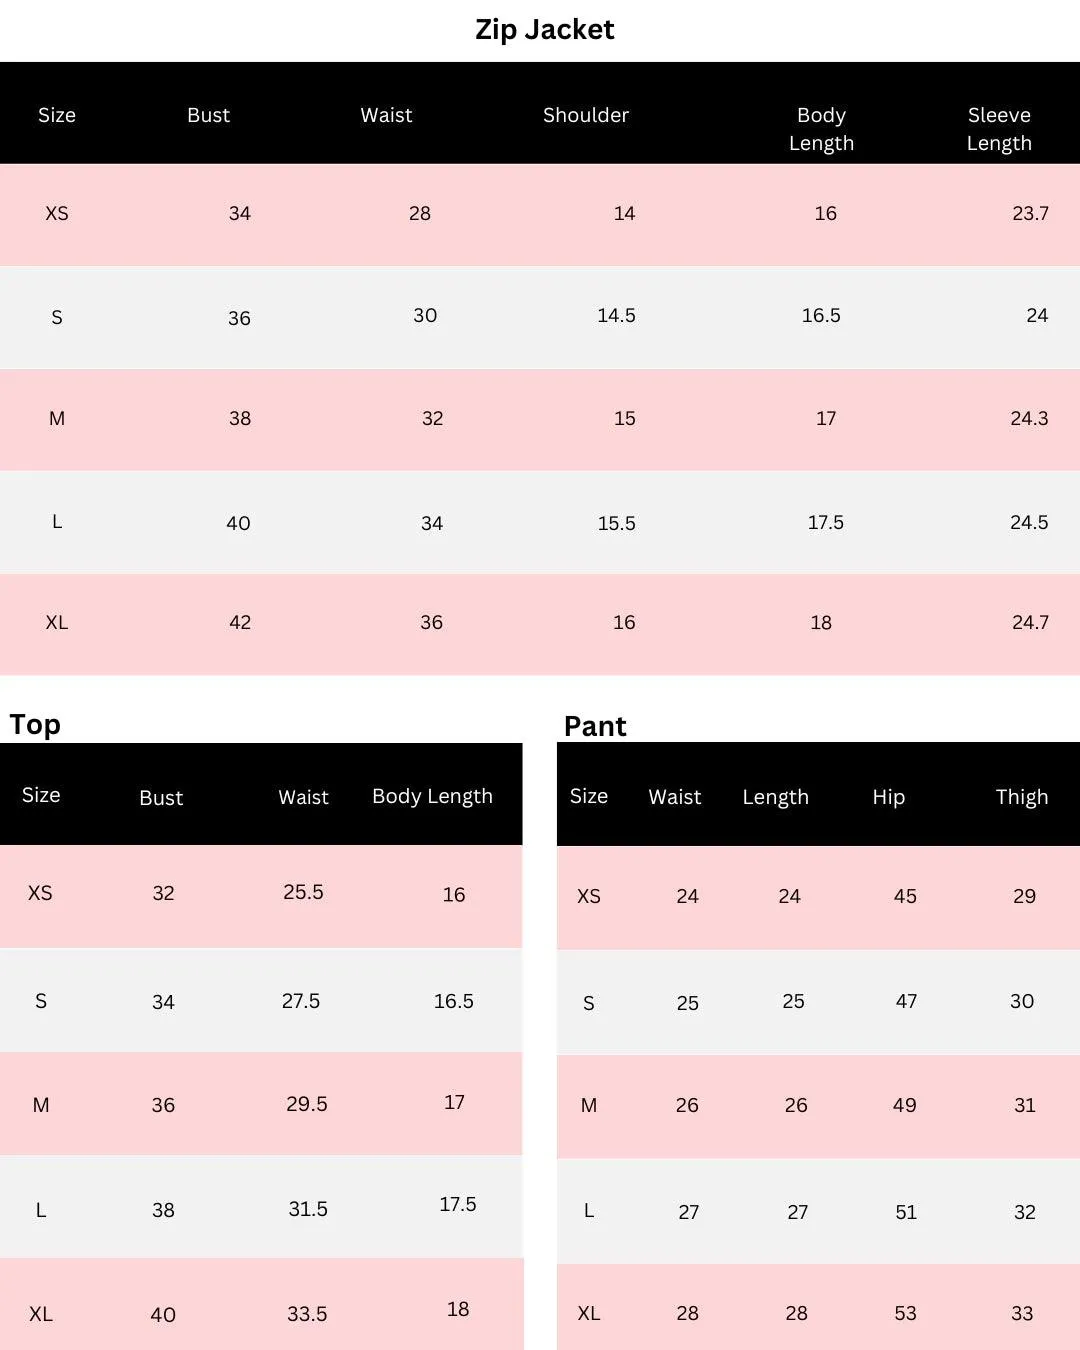Click the Top section heading

click(x=35, y=724)
